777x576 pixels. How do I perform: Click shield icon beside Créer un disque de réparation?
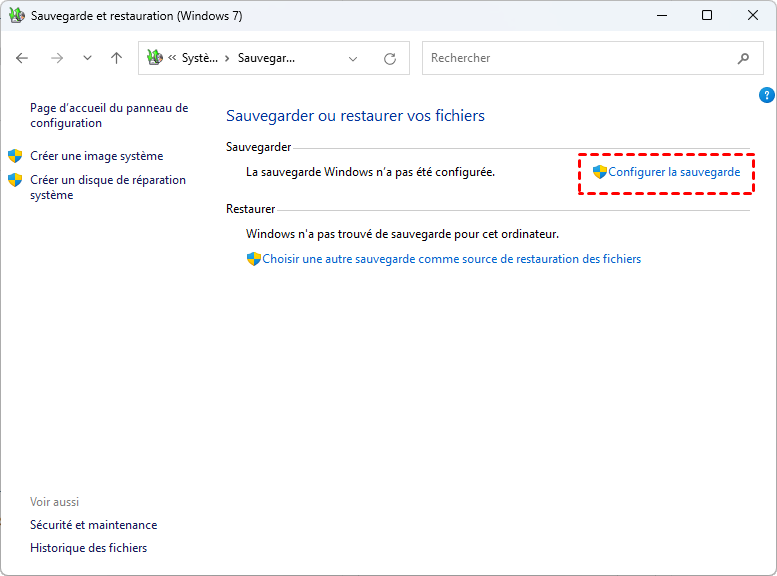click(x=15, y=179)
